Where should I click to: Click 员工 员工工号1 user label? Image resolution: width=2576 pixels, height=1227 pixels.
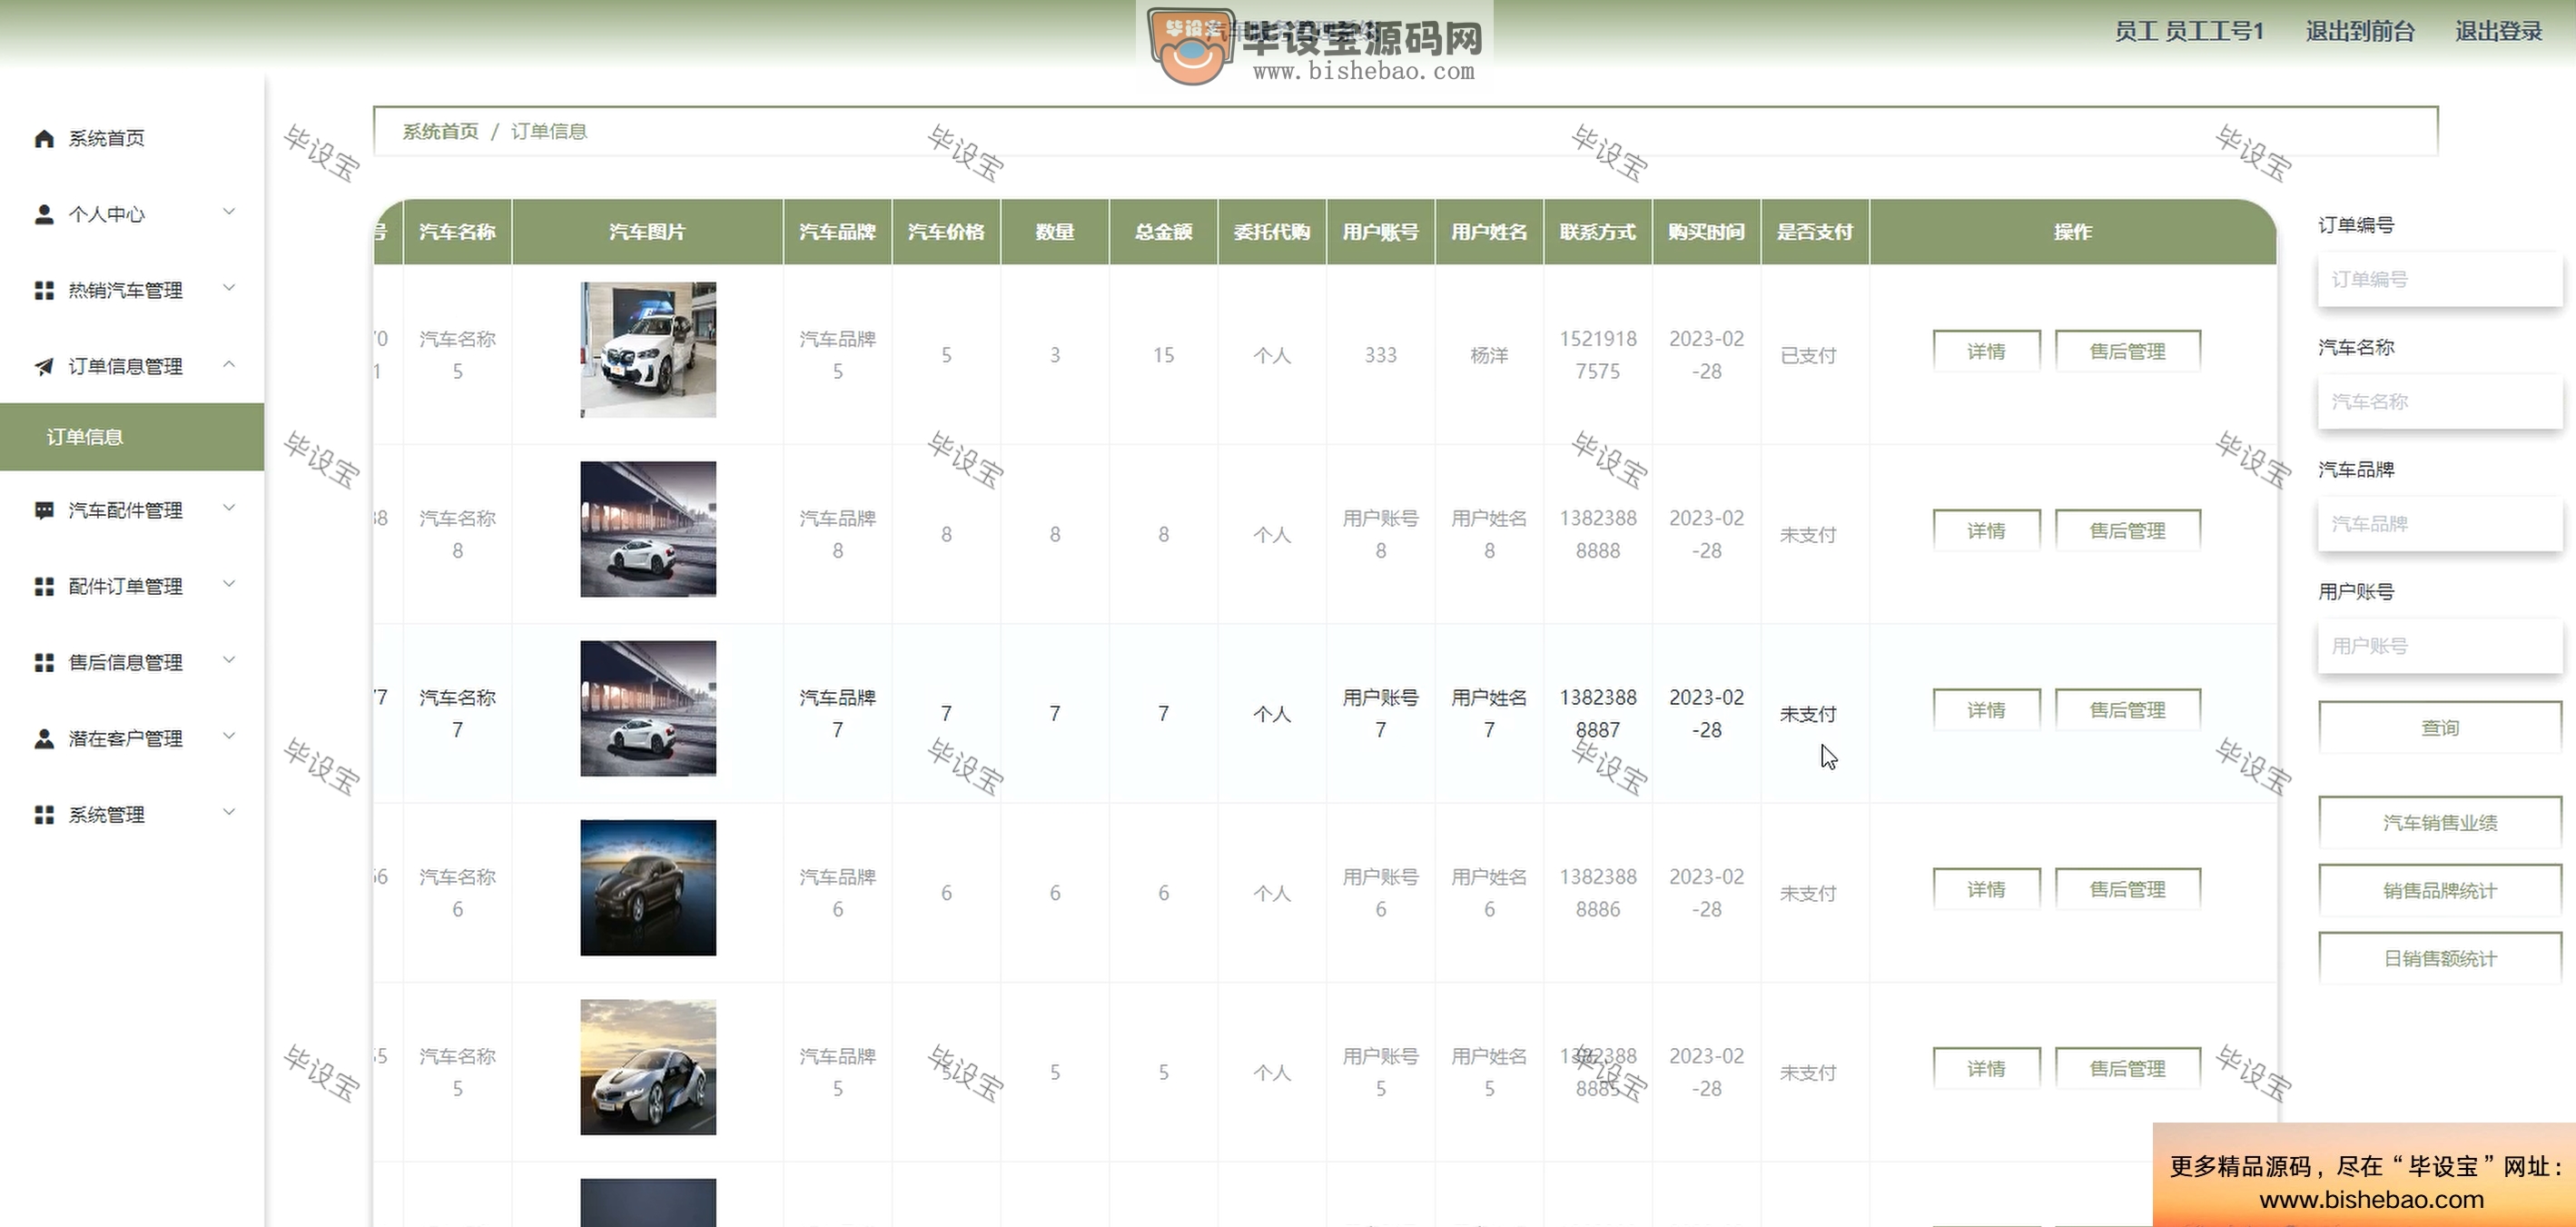(2189, 31)
